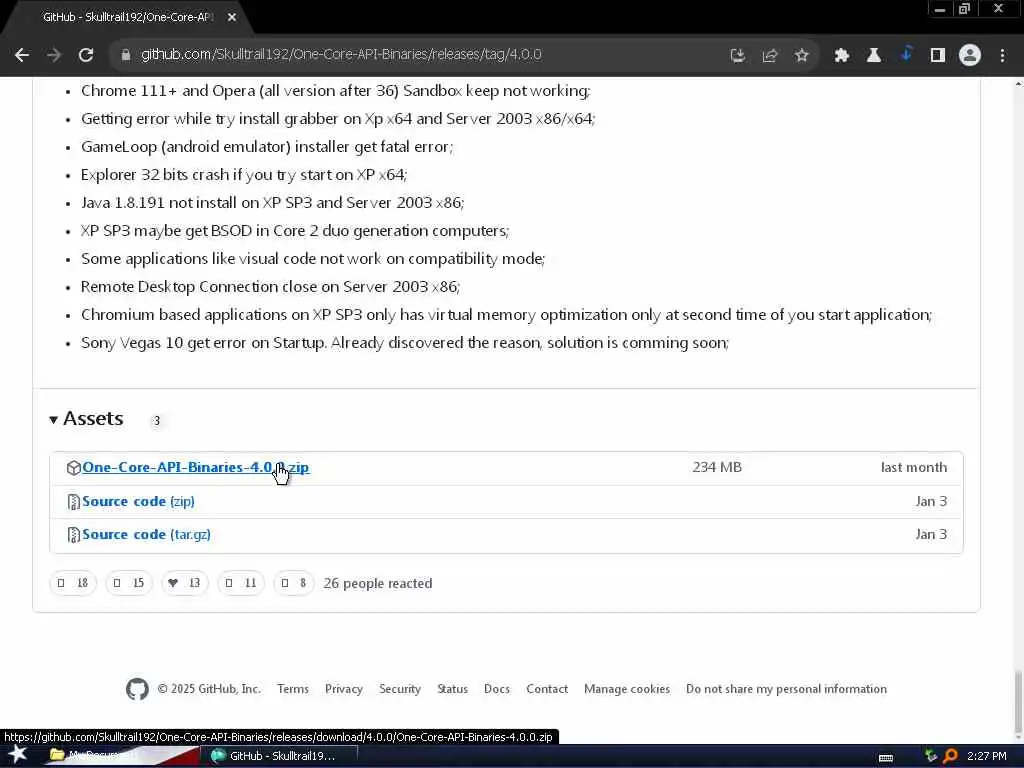Click the keyboard icon in system tray

(886, 757)
